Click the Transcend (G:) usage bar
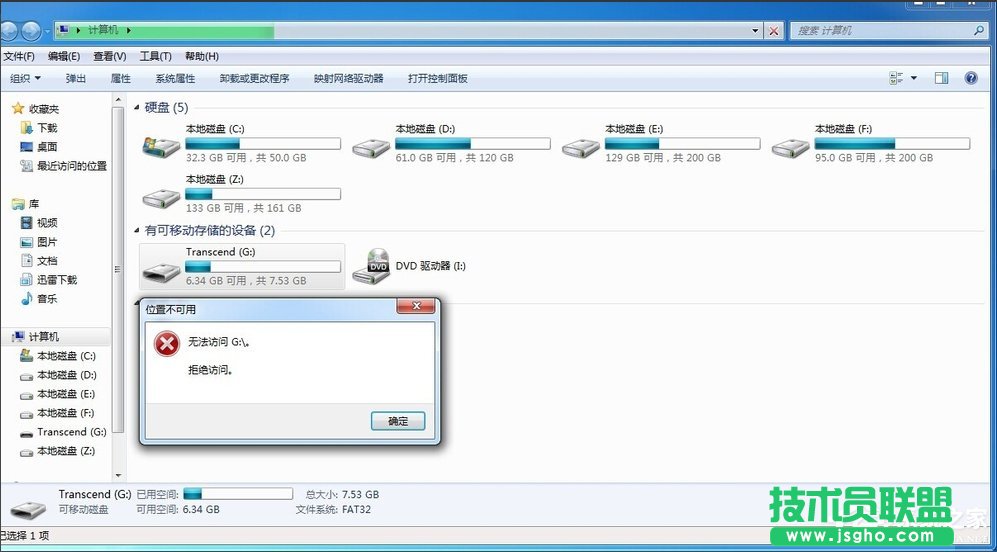Screen dimensions: 997x552 click(263, 266)
